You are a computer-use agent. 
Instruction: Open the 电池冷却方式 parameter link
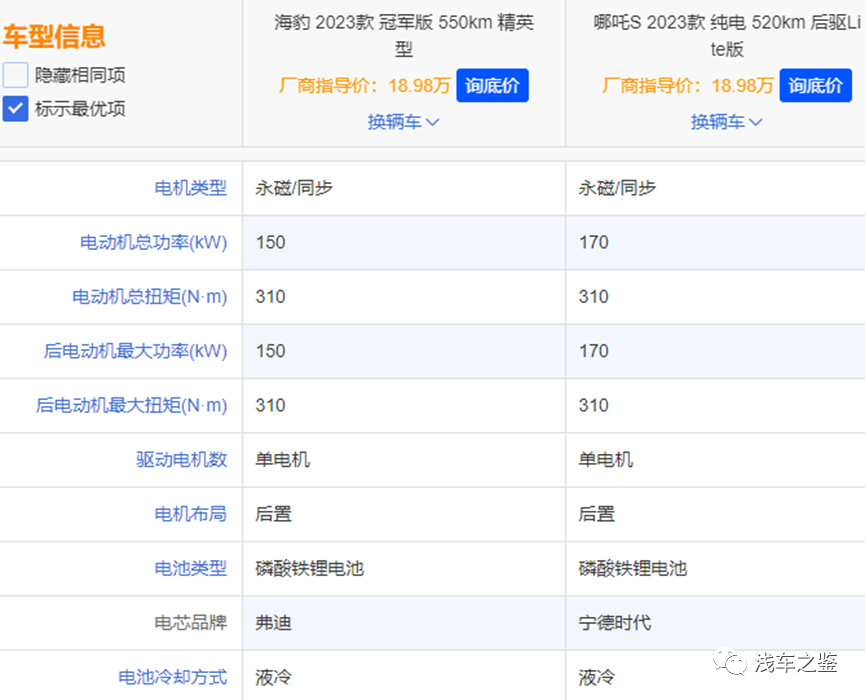click(173, 677)
